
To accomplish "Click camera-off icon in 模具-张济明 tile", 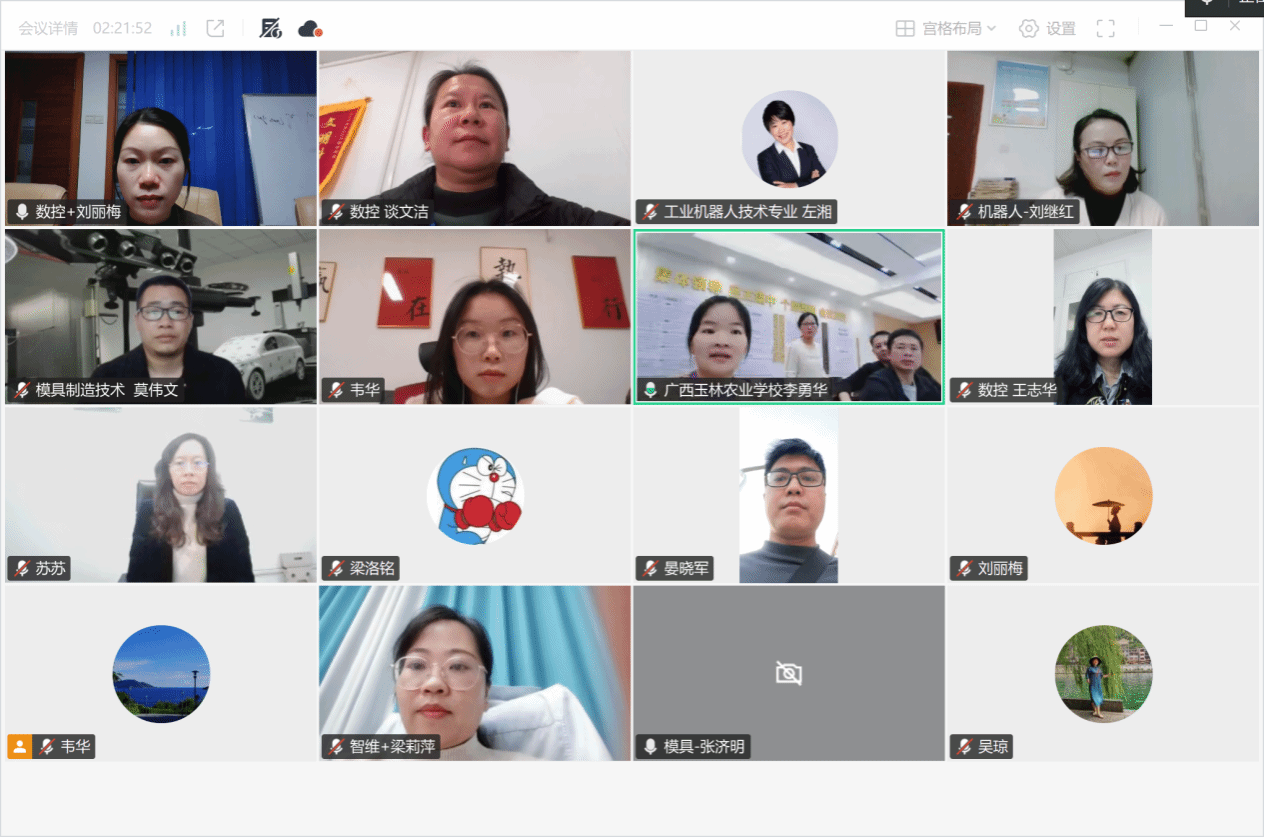I will coord(788,673).
